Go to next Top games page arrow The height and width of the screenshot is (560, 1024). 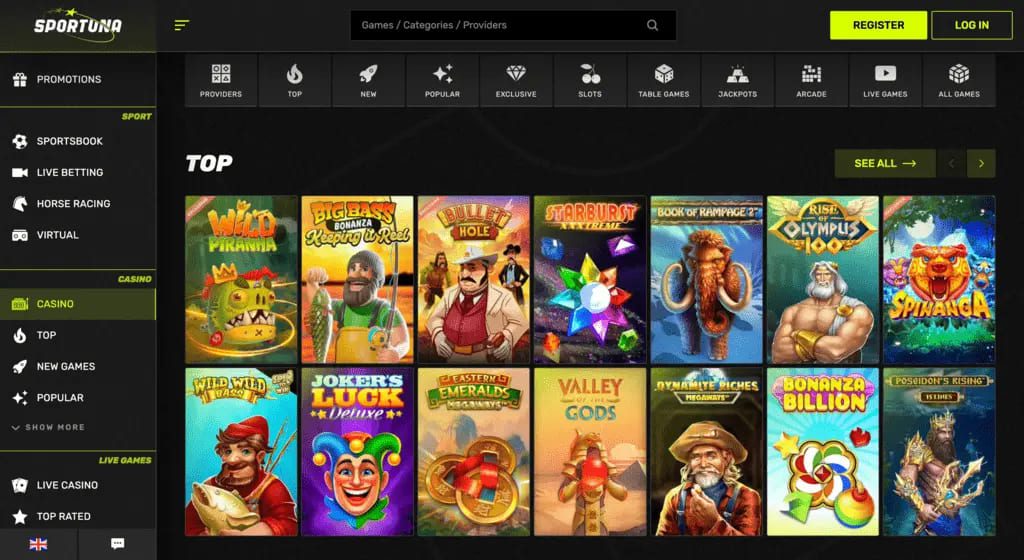pos(981,163)
